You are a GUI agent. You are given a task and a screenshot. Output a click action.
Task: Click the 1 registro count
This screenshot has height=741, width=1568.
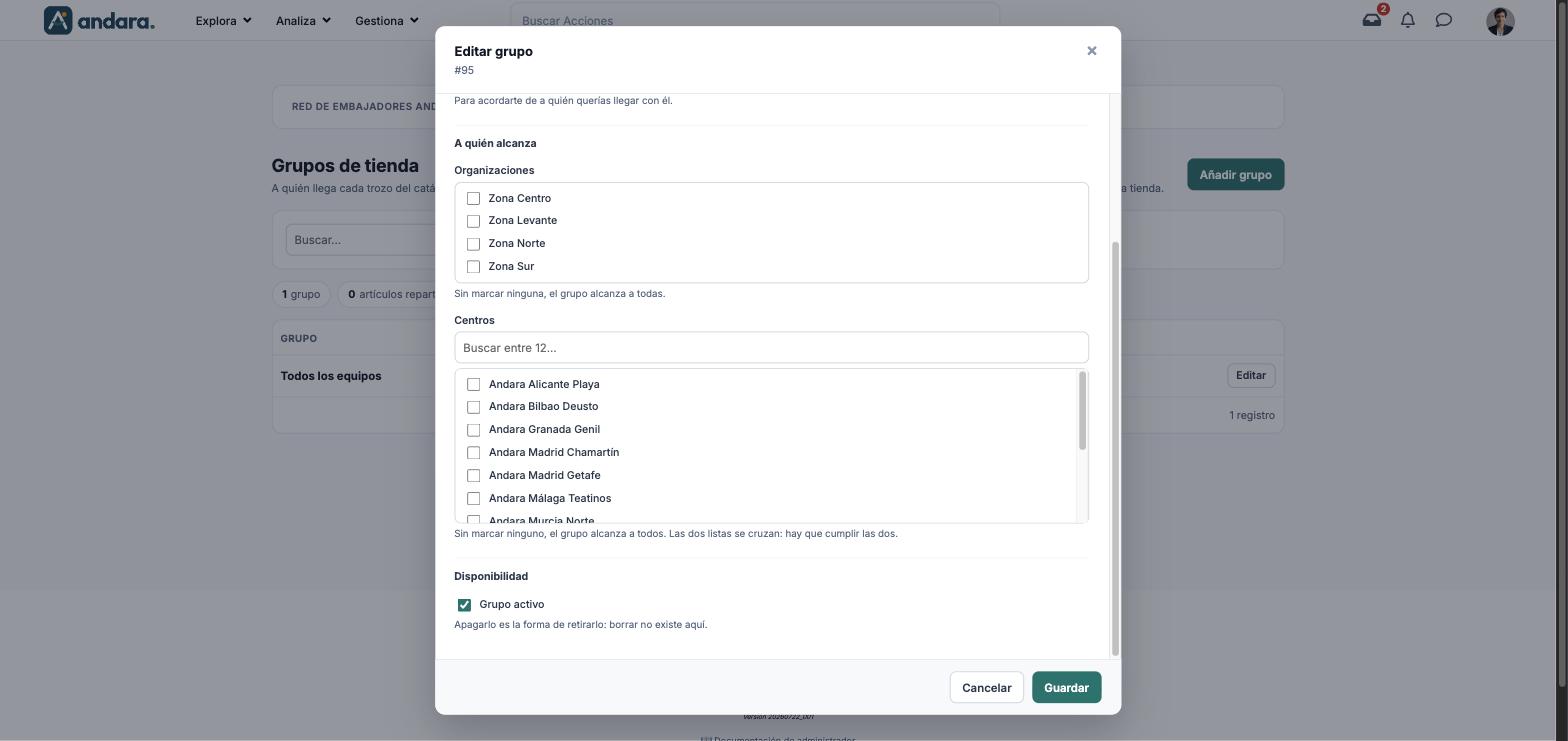click(1252, 416)
